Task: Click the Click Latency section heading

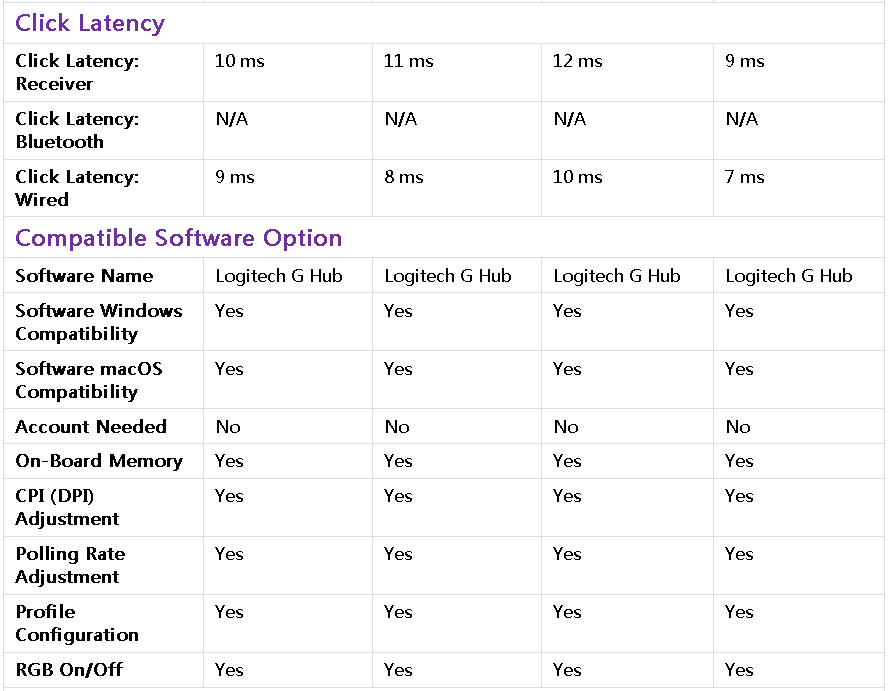Action: (90, 23)
